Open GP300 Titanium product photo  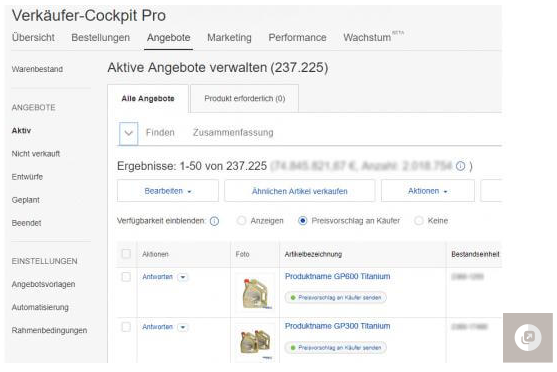[x=255, y=343]
